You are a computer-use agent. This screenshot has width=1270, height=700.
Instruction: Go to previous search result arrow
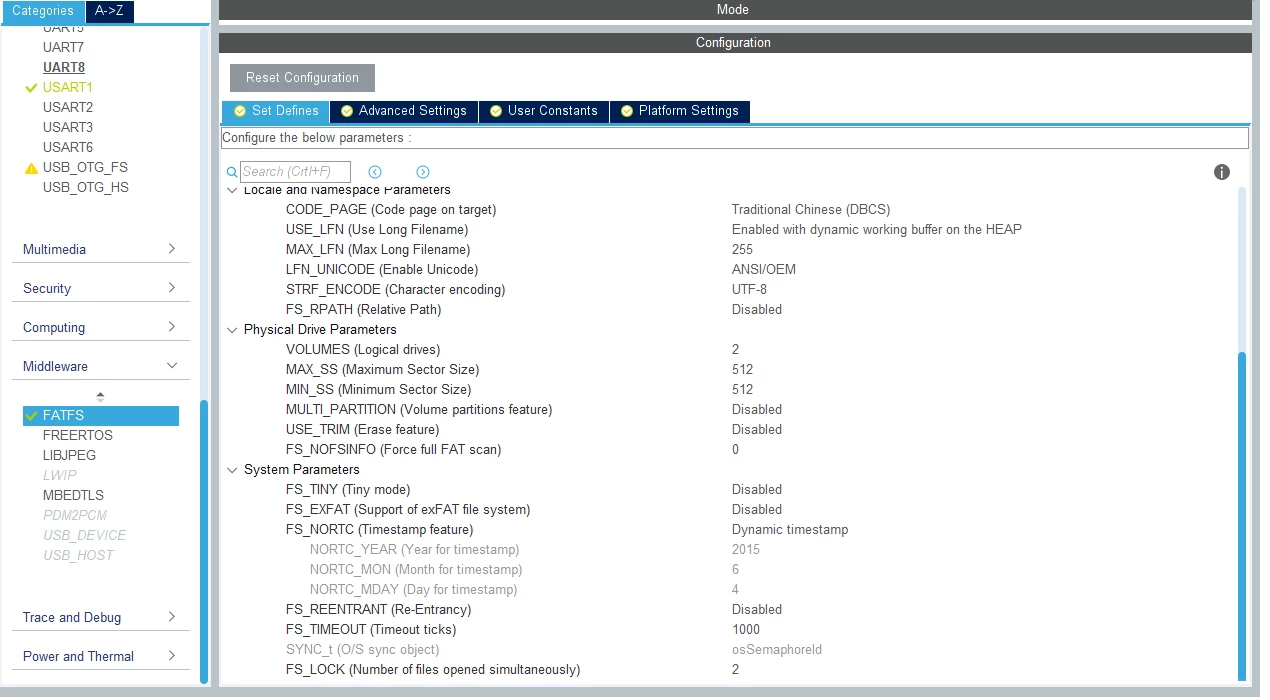(375, 172)
